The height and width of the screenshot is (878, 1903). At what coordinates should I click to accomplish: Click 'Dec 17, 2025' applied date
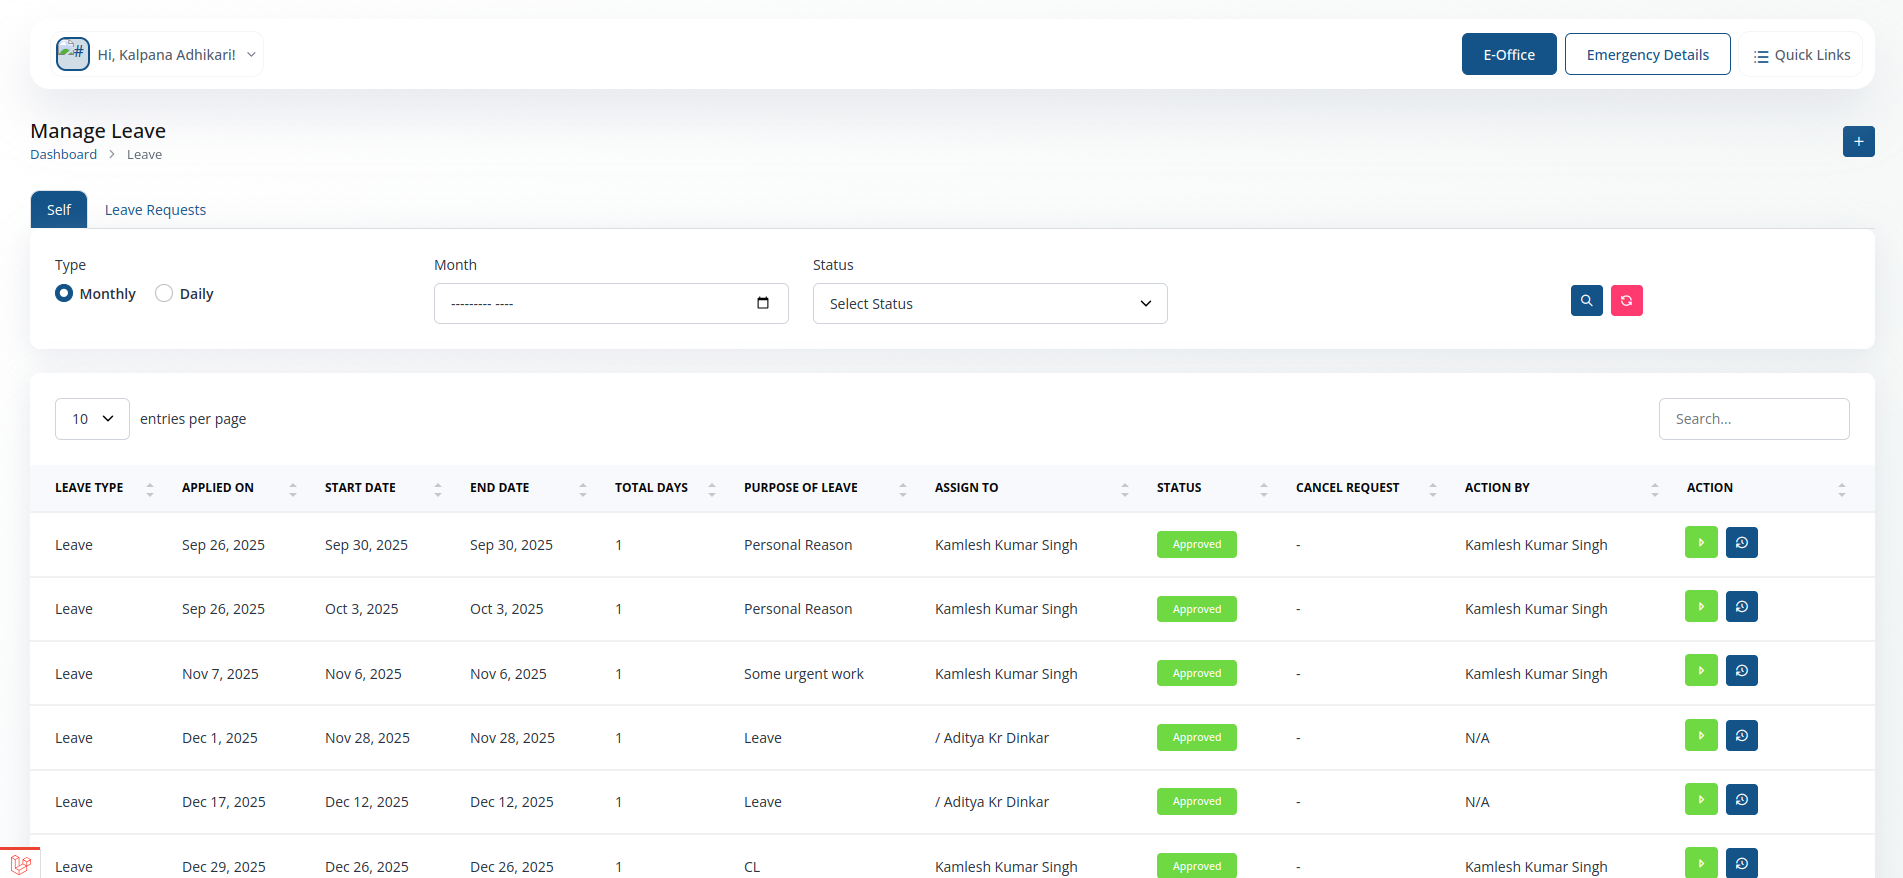(x=224, y=802)
